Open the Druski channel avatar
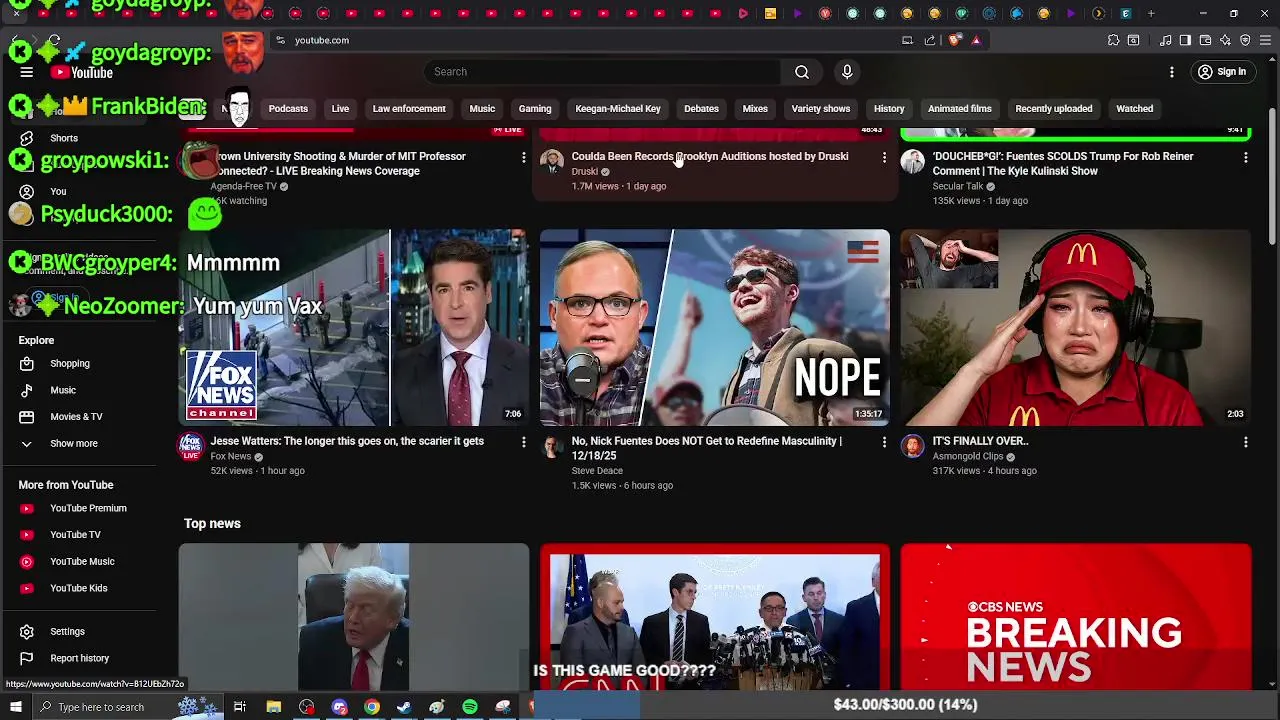Image resolution: width=1280 pixels, height=720 pixels. pos(552,162)
